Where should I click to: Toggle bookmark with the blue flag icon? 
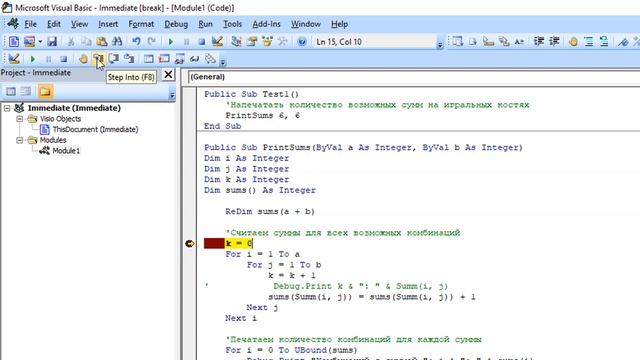[623, 41]
